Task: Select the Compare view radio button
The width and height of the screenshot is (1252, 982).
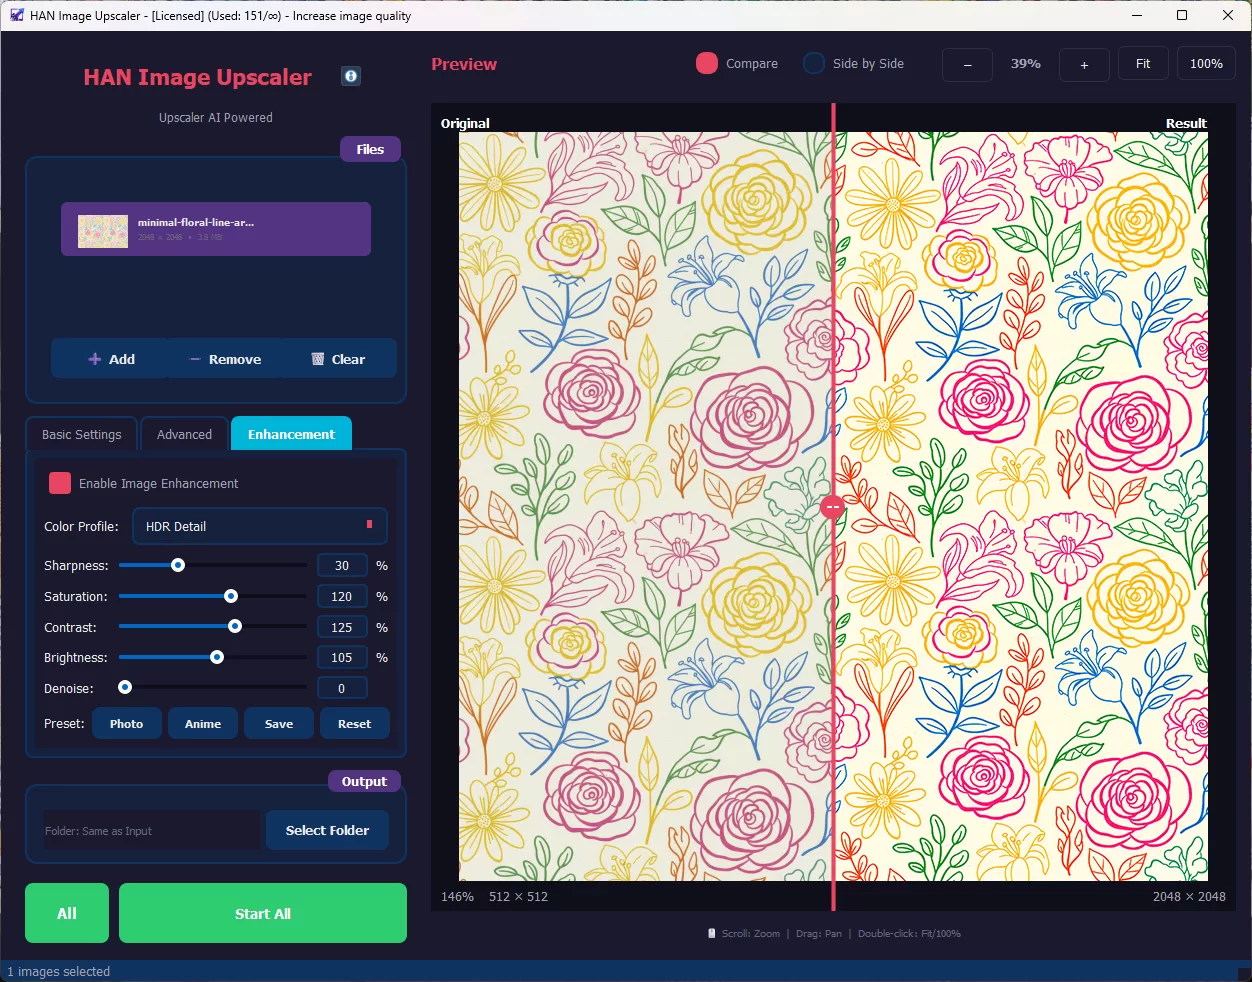Action: coord(707,63)
